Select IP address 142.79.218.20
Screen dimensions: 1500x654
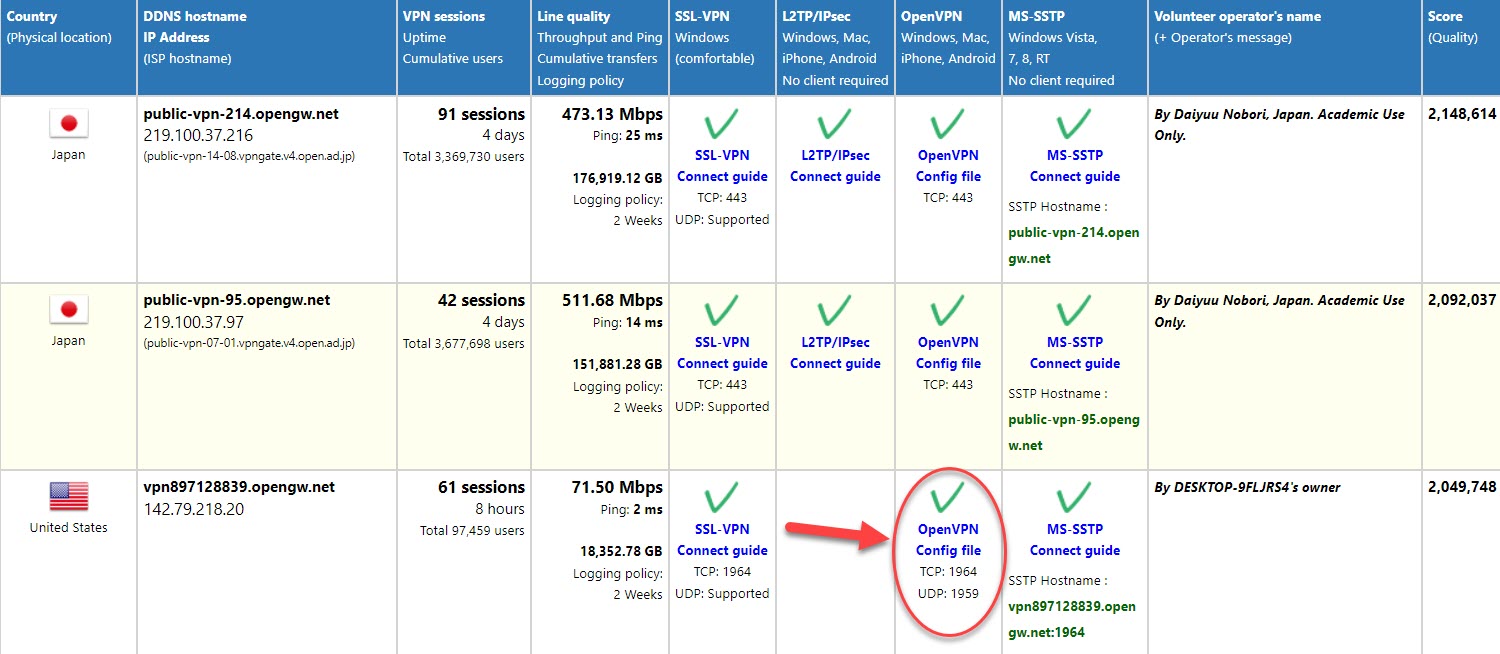(193, 509)
